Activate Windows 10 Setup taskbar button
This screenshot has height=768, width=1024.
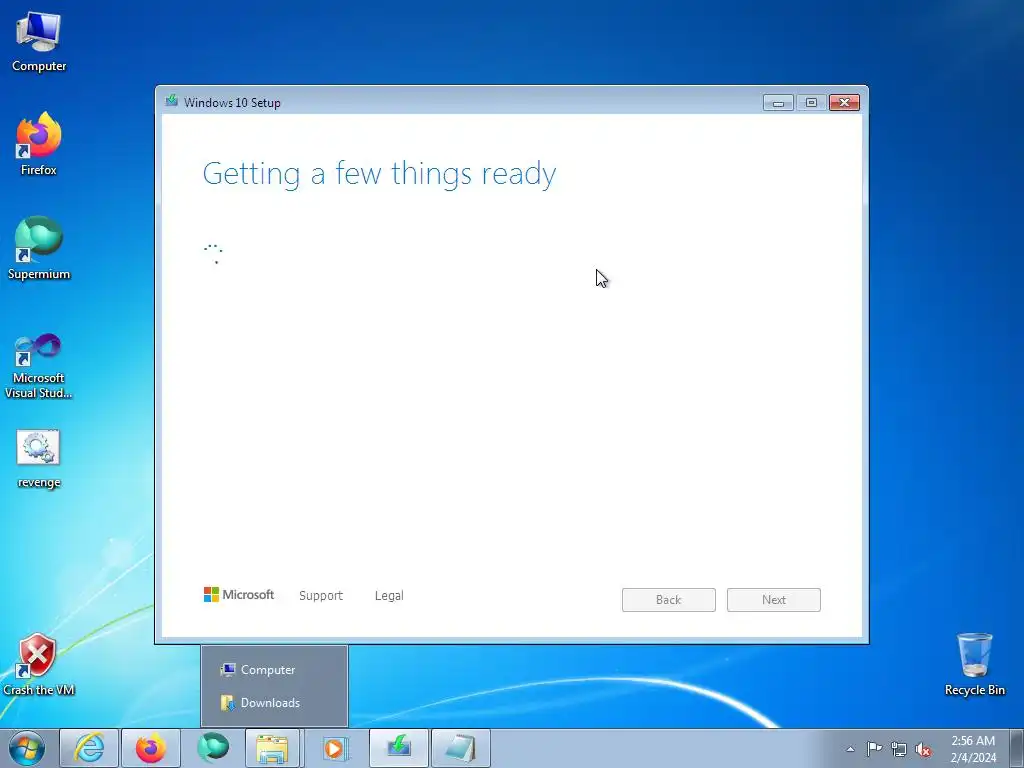point(398,748)
